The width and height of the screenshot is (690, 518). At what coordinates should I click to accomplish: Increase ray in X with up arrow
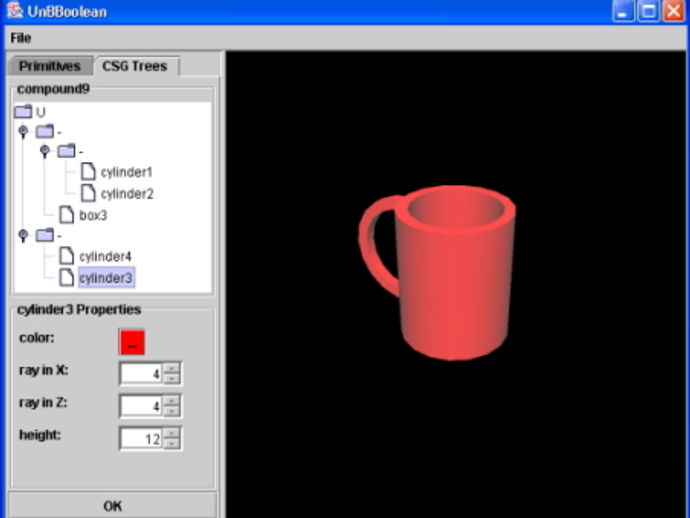(x=172, y=368)
